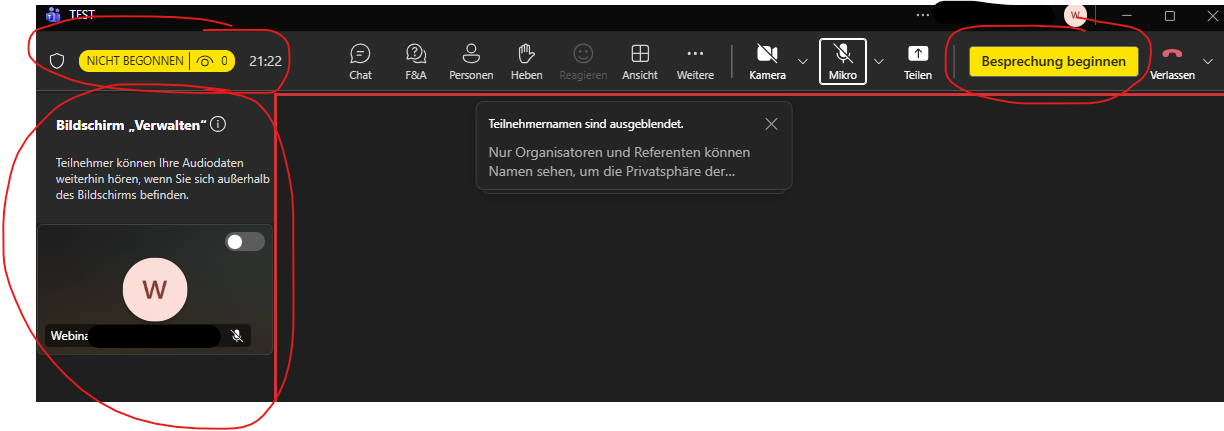Screen dimensions: 1224x431
Task: Click the eye viewer count icon
Action: [206, 61]
